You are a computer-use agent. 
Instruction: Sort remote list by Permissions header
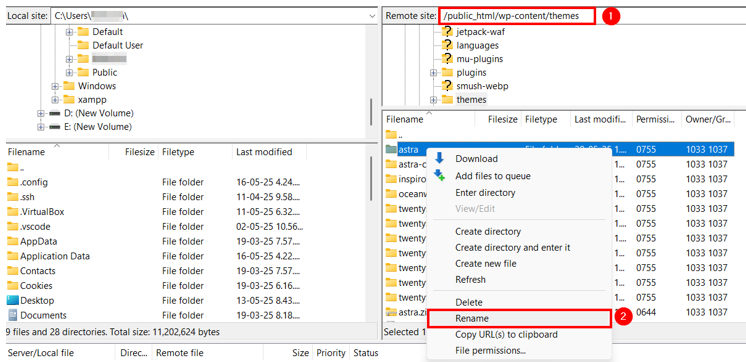(x=657, y=119)
